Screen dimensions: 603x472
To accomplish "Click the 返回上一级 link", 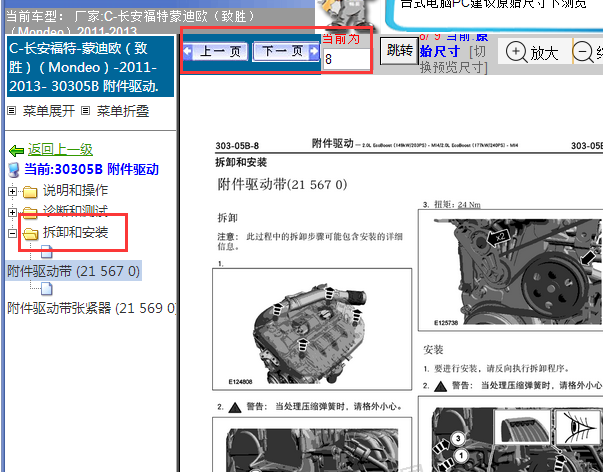I will (60, 150).
